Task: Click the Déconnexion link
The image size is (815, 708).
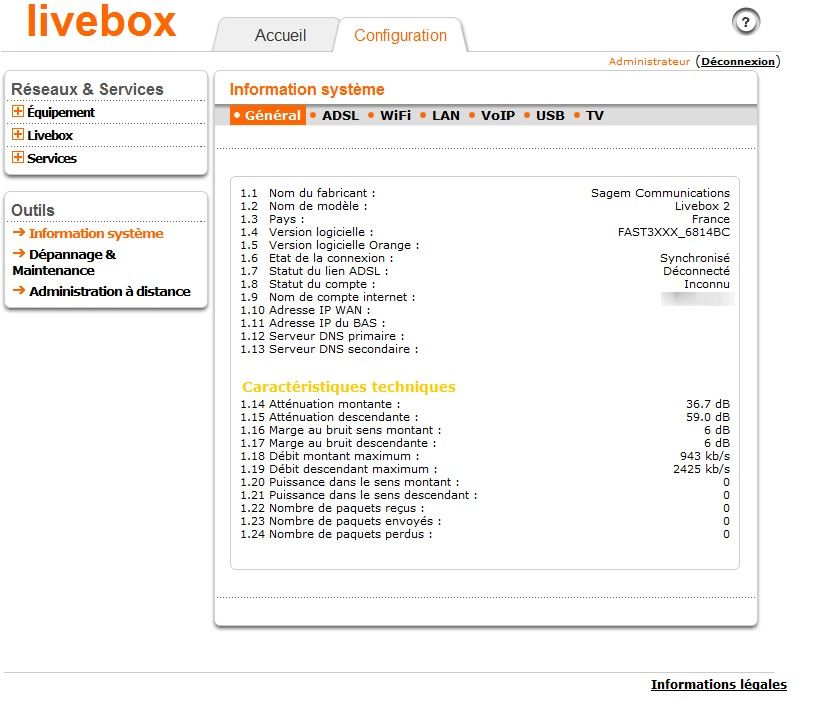Action: [x=738, y=61]
